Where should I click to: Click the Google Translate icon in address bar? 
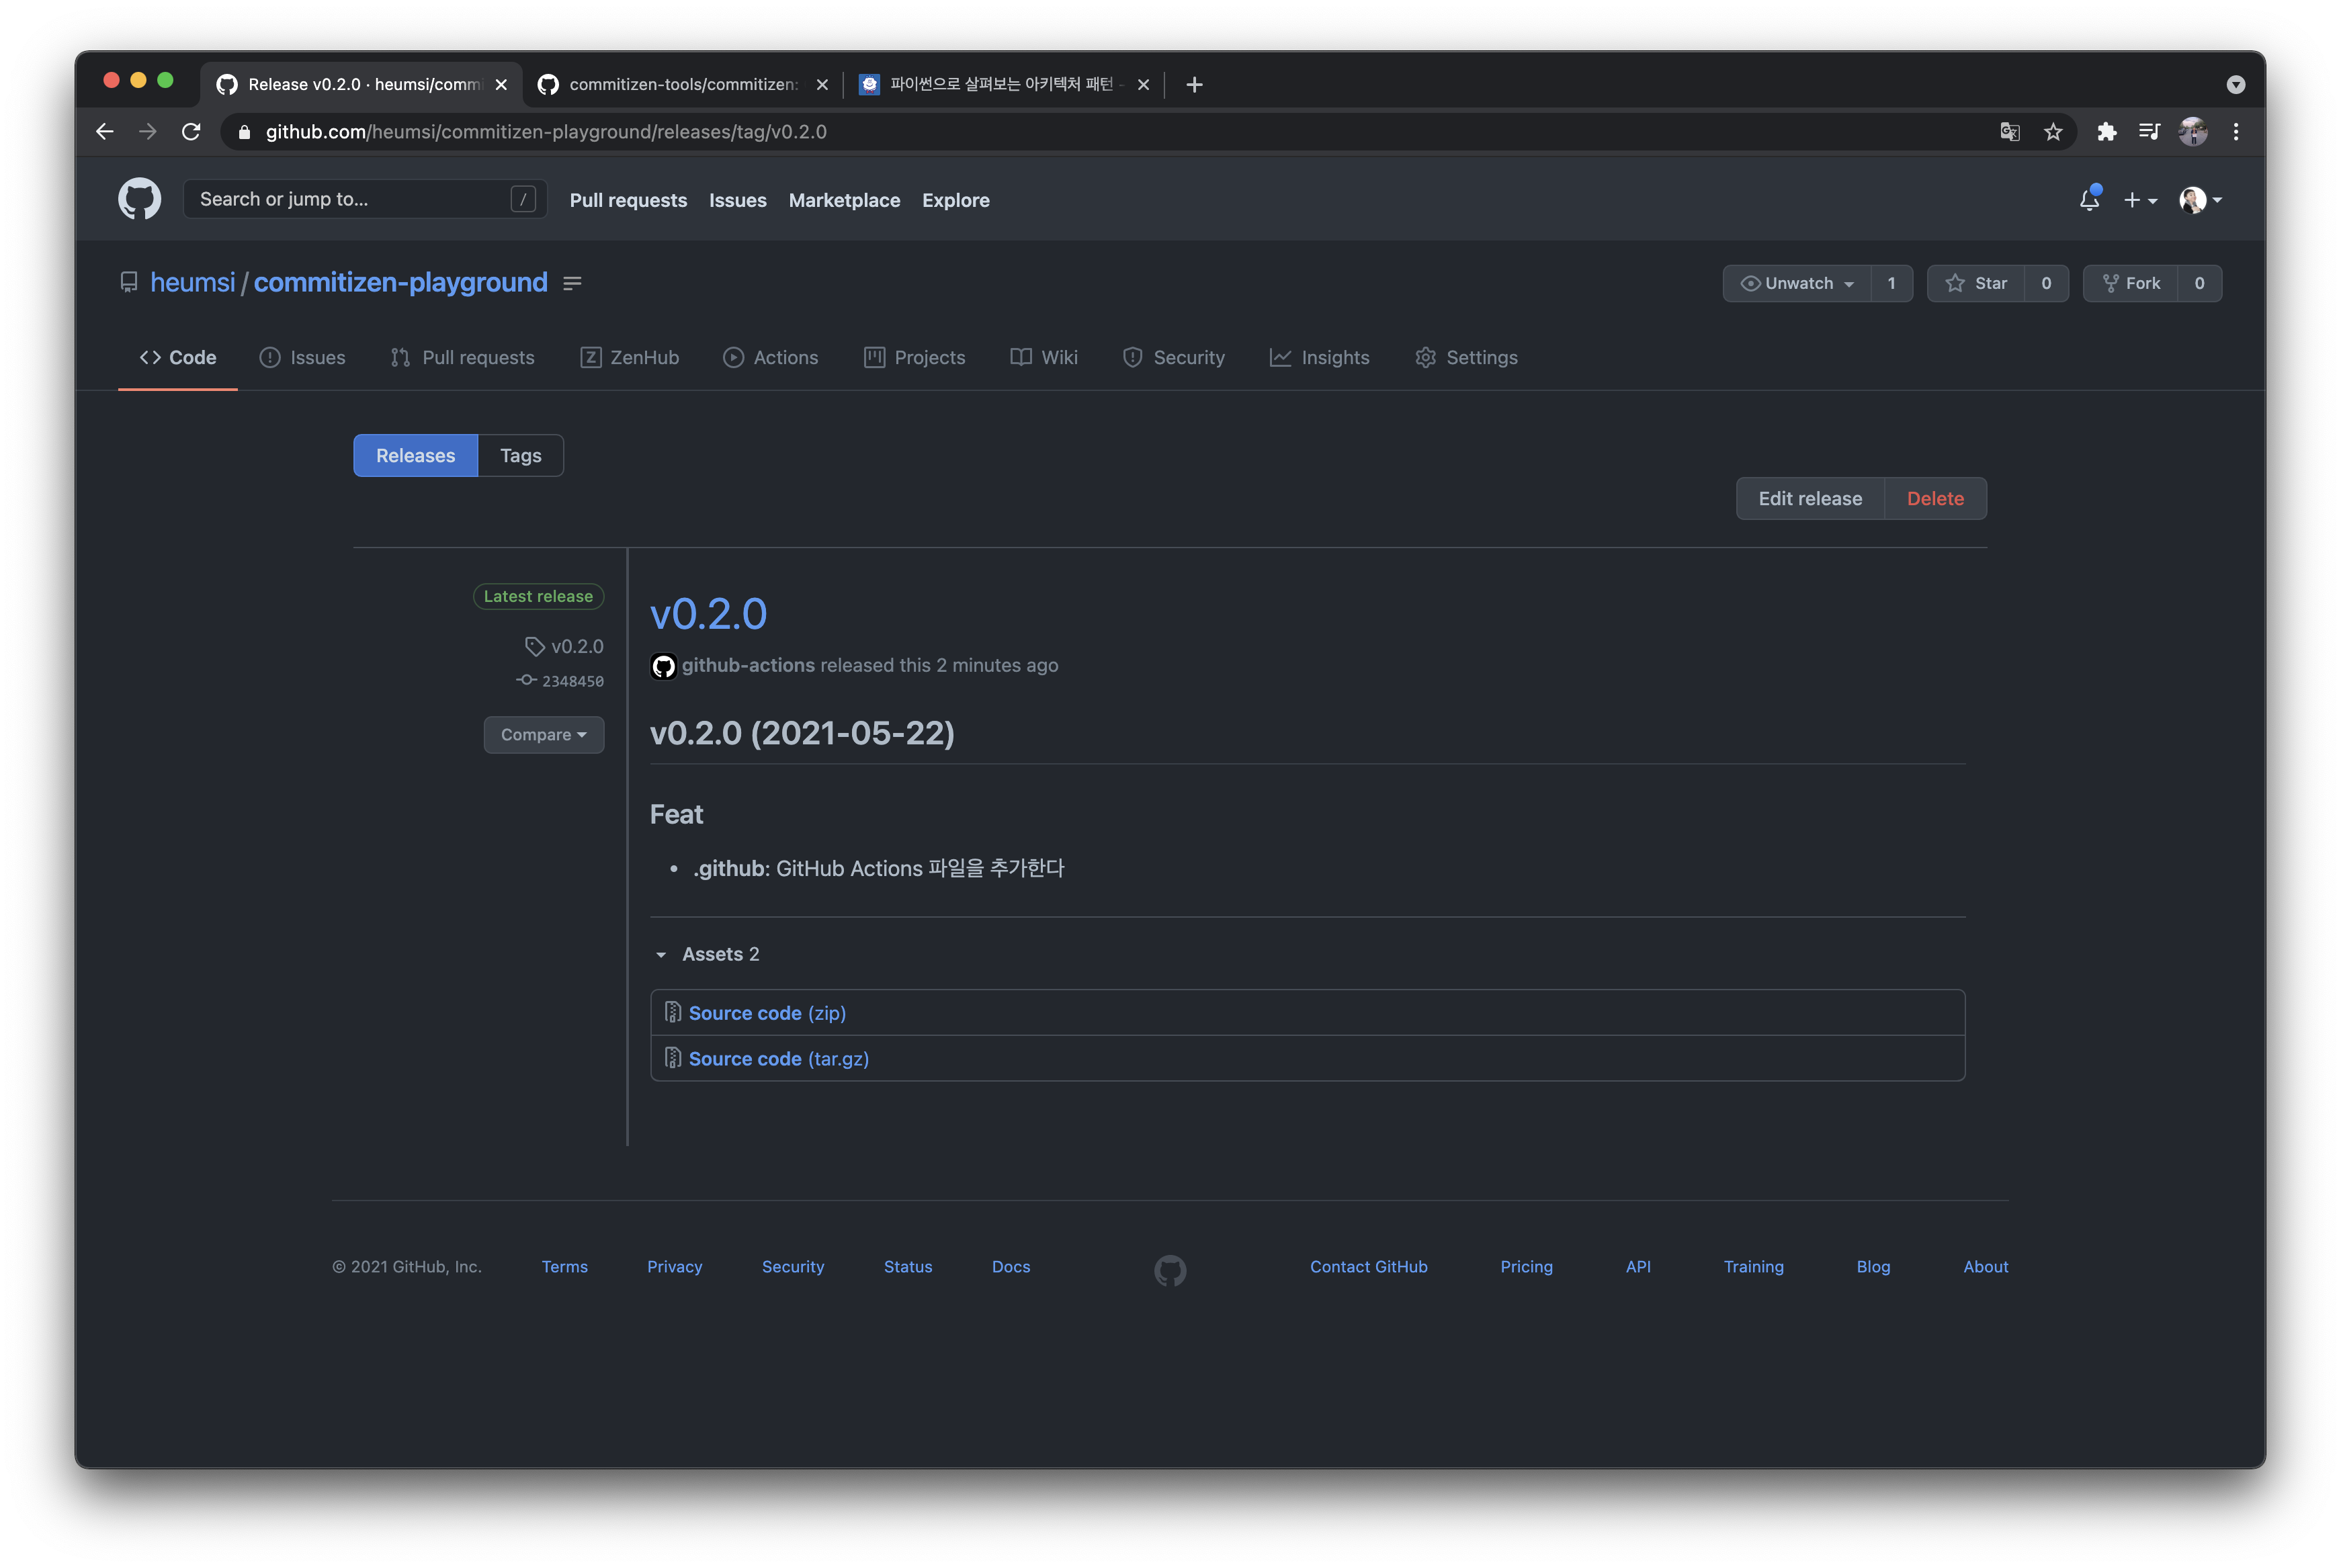[2010, 132]
